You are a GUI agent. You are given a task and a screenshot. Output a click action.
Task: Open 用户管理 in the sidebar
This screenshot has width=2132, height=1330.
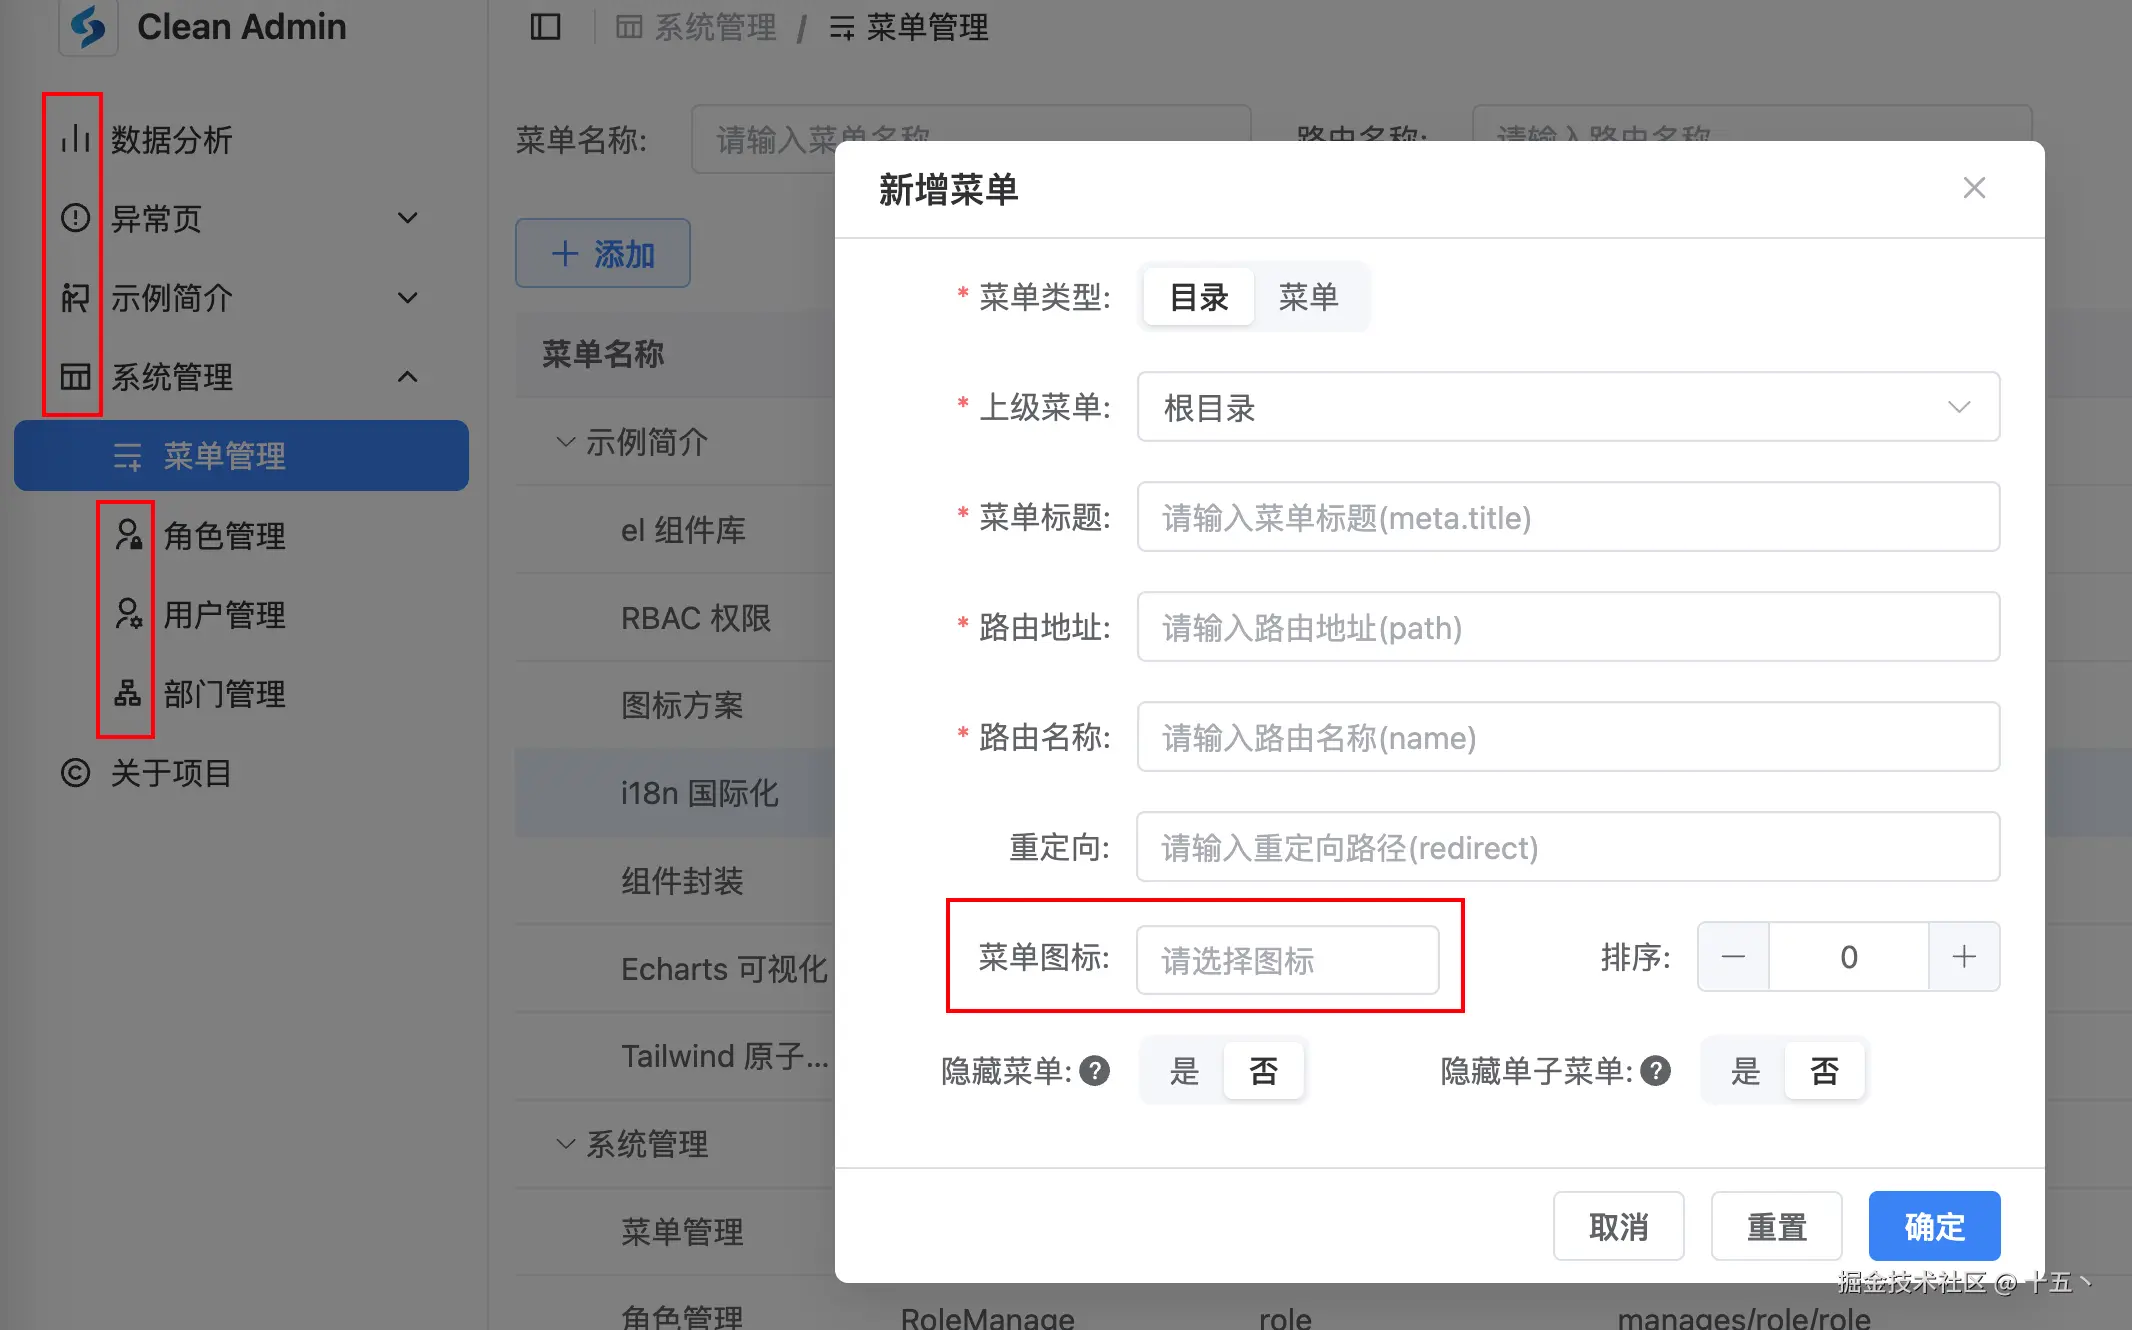[x=224, y=614]
